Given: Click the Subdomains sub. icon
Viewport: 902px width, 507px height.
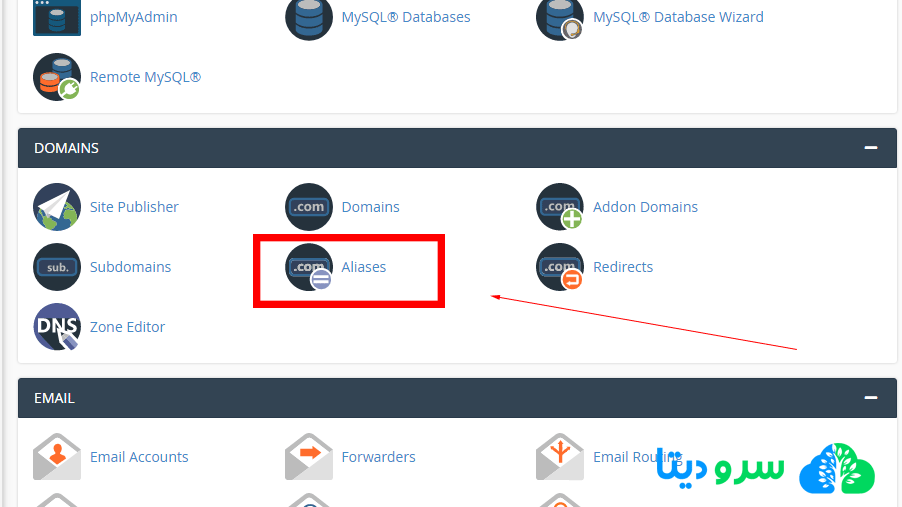Looking at the screenshot, I should (57, 267).
